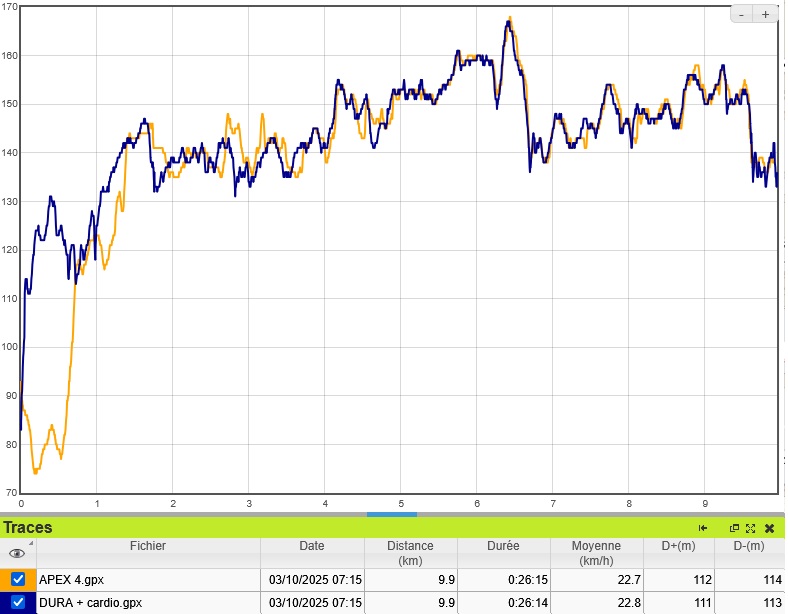Uncheck the DURA + cardio.gpx trace checkbox
Image resolution: width=788 pixels, height=614 pixels.
18,601
